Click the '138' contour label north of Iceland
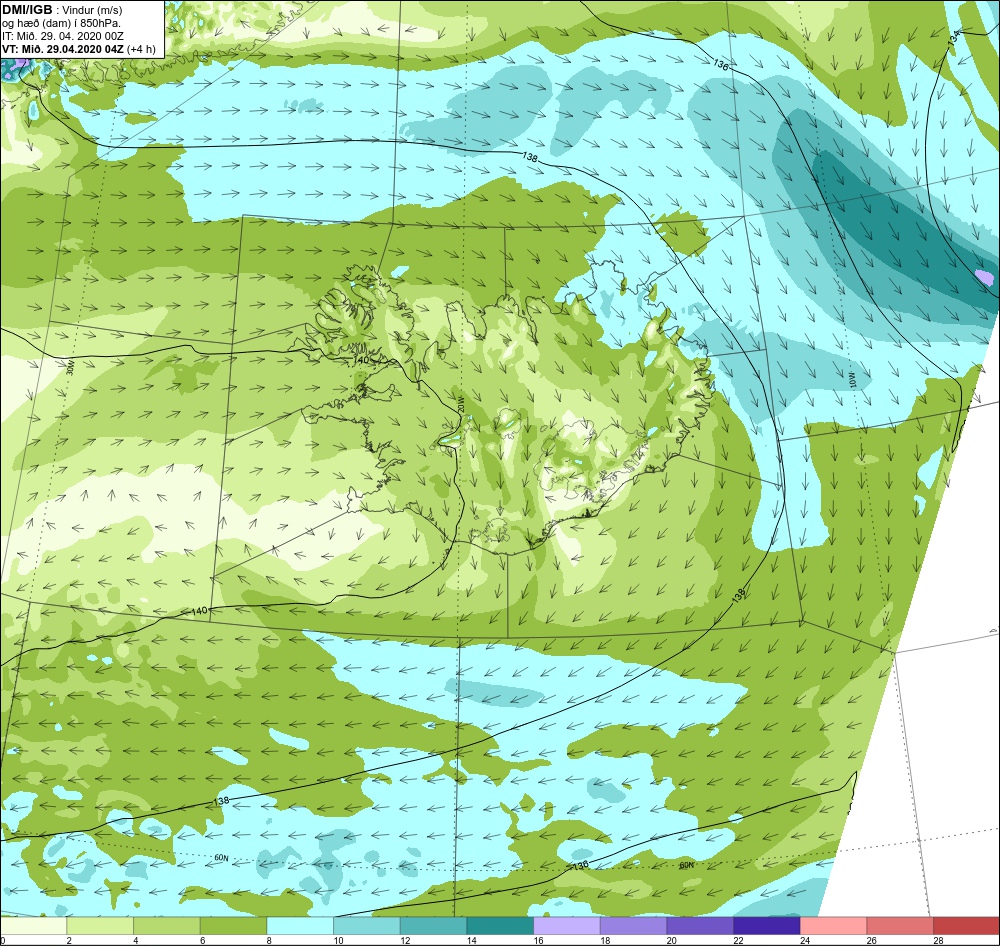Viewport: 1000px width, 946px height. pyautogui.click(x=530, y=156)
